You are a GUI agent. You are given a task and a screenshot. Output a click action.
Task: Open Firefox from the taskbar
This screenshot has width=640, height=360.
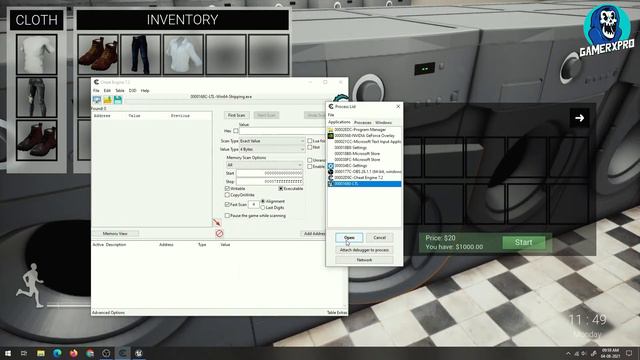click(x=73, y=353)
